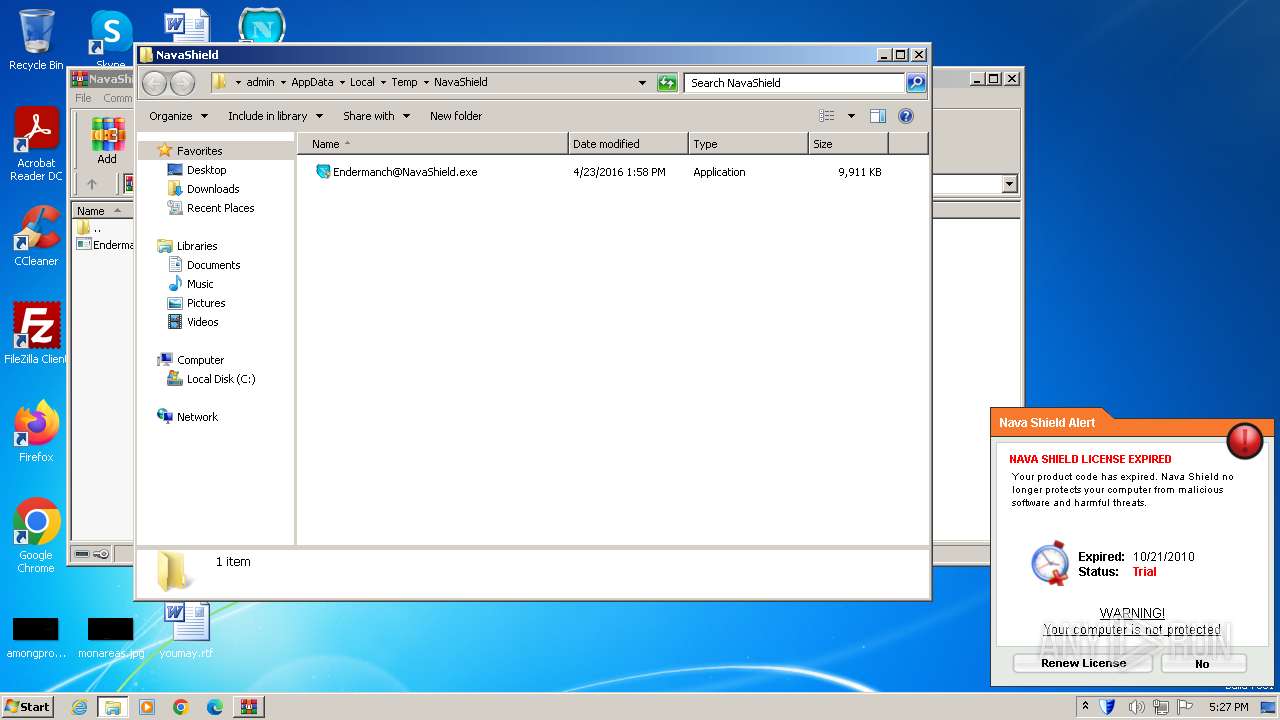Select Favorites in navigation pane
This screenshot has width=1280, height=720.
coord(199,151)
